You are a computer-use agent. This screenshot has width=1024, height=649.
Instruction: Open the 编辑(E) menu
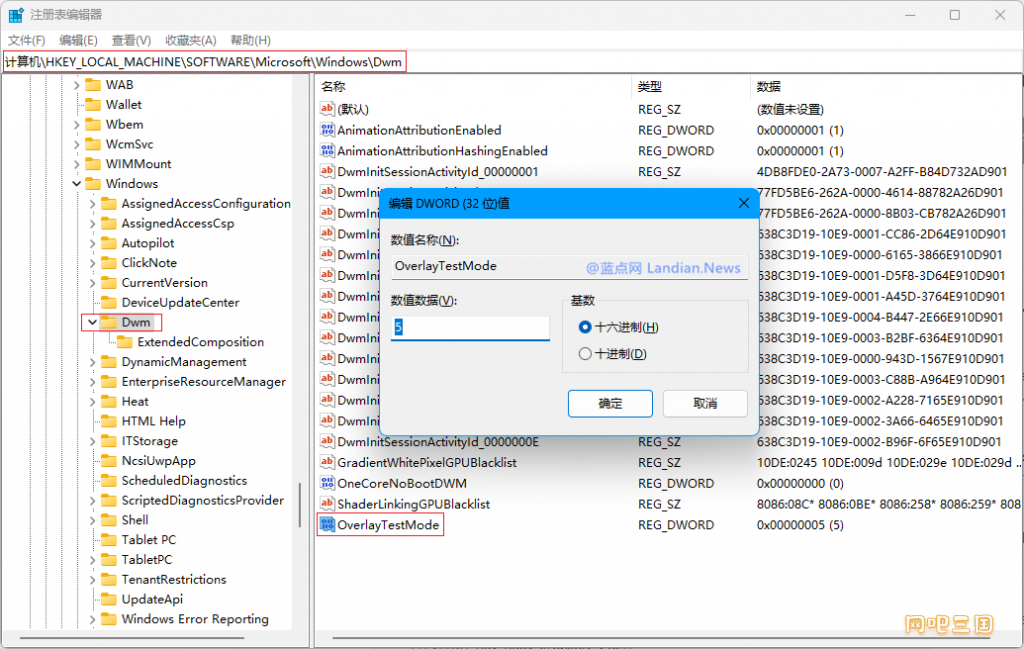(78, 40)
